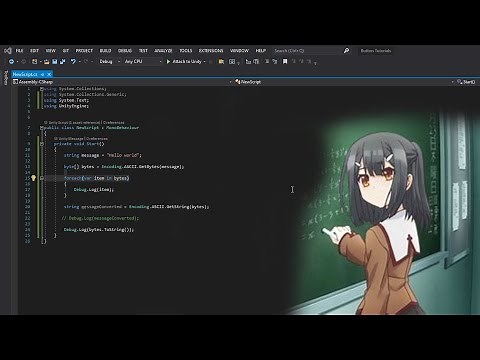The height and width of the screenshot is (360, 480).
Task: Click Debug.Log(item) code line
Action: (x=94, y=189)
